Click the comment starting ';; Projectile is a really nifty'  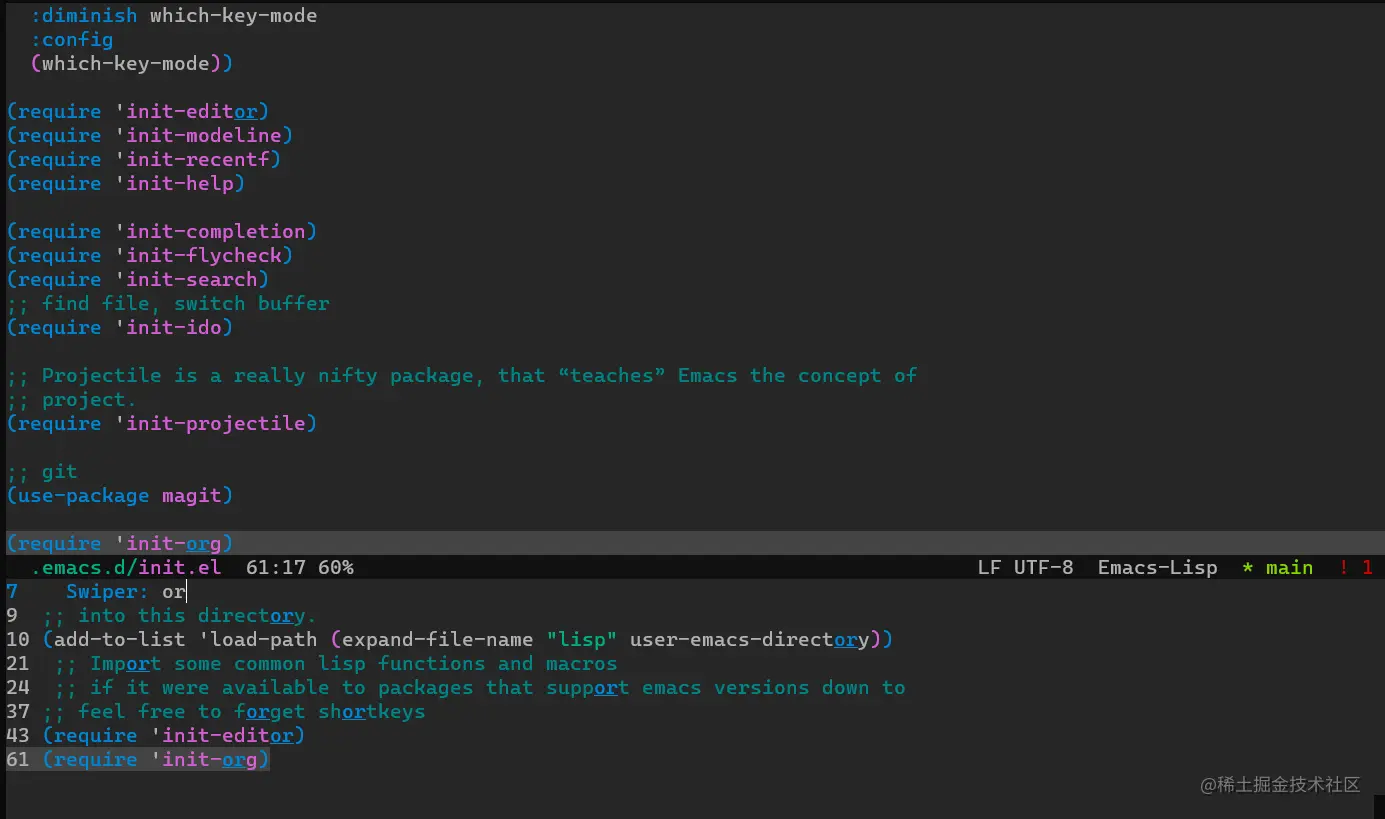462,375
